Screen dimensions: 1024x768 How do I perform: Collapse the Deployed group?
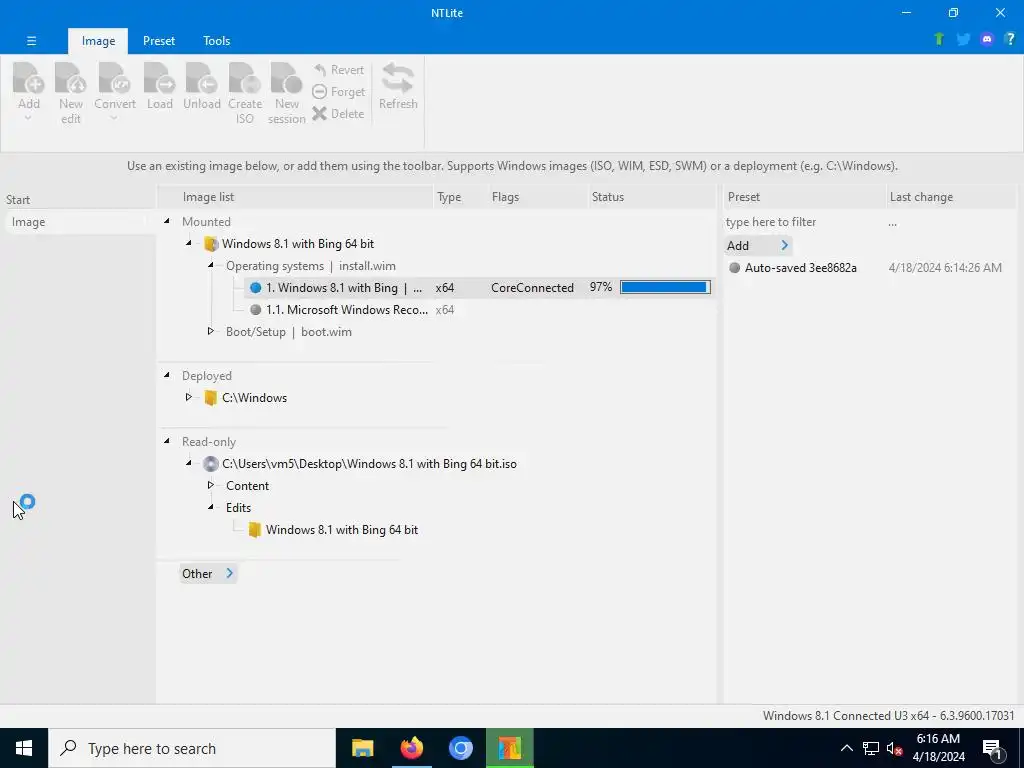(167, 375)
